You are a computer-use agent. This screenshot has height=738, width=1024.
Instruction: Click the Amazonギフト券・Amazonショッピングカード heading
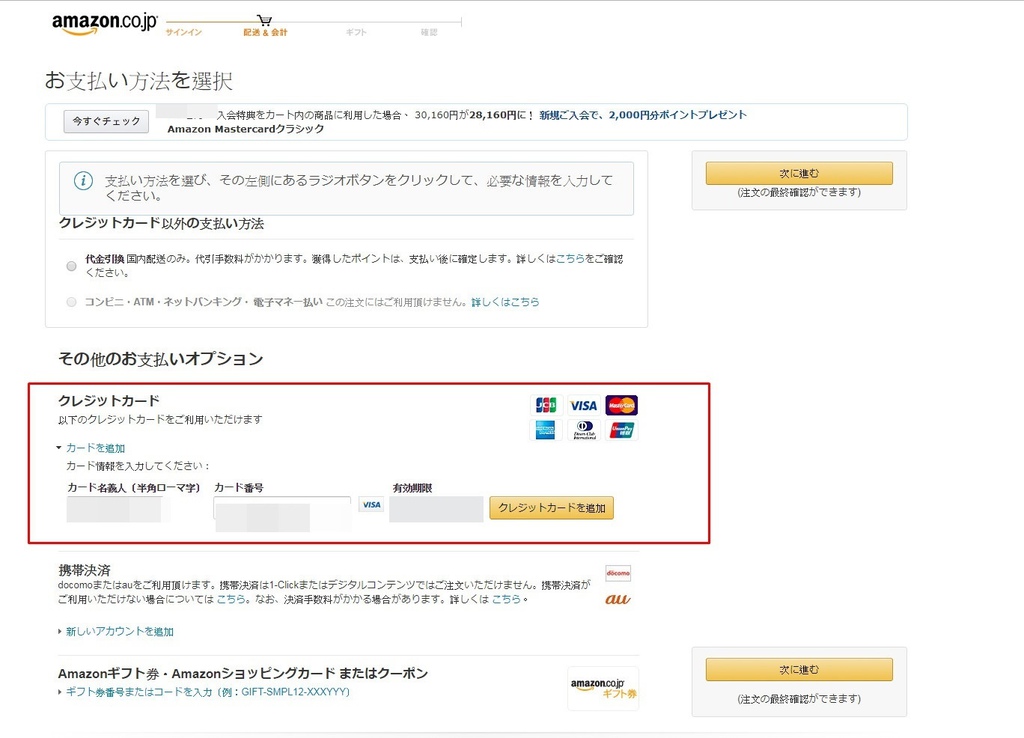click(x=243, y=673)
